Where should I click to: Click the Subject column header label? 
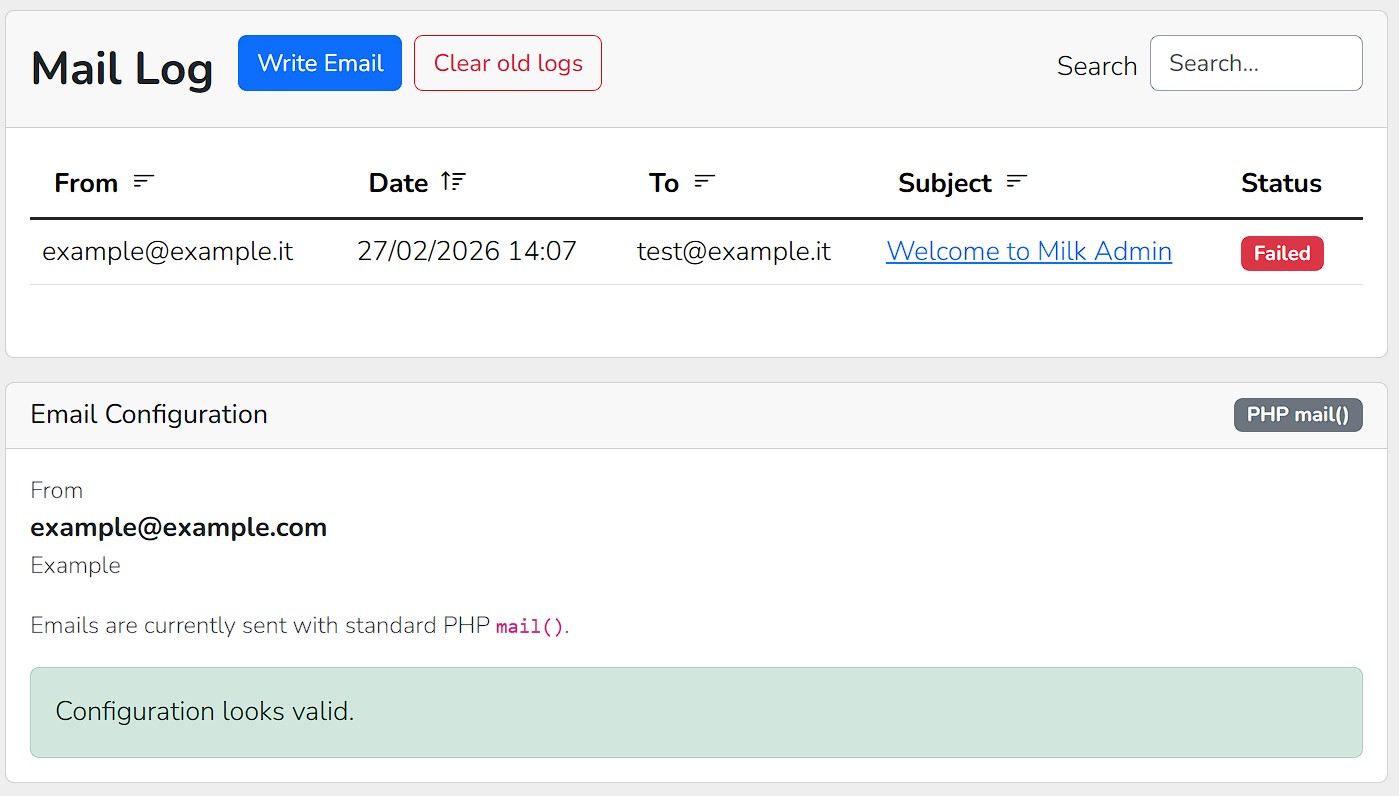(945, 183)
